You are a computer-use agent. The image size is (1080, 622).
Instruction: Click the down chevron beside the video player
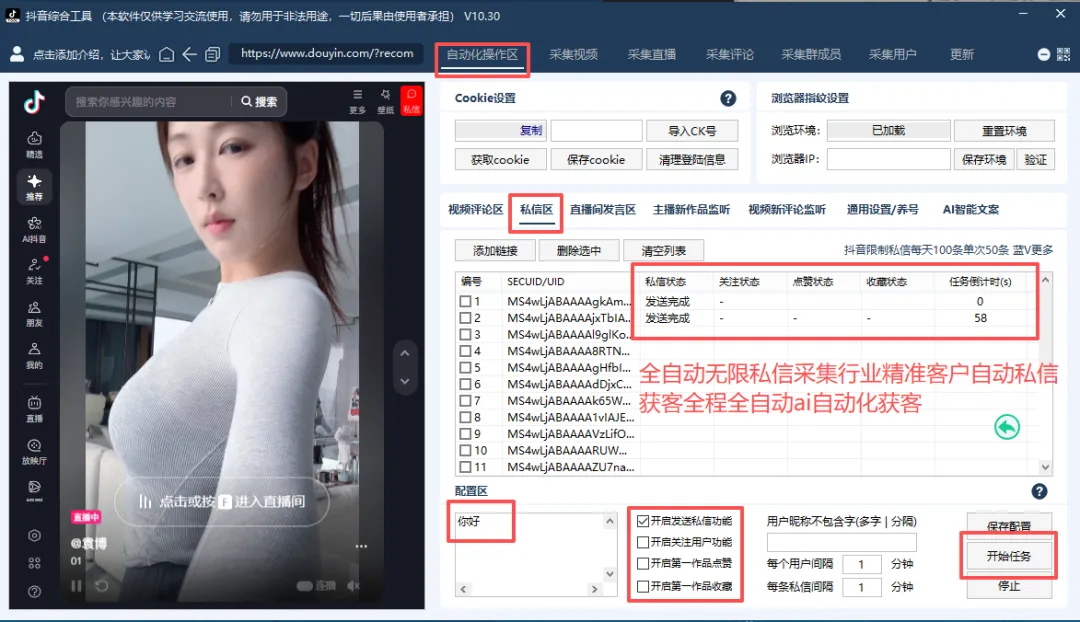(405, 380)
